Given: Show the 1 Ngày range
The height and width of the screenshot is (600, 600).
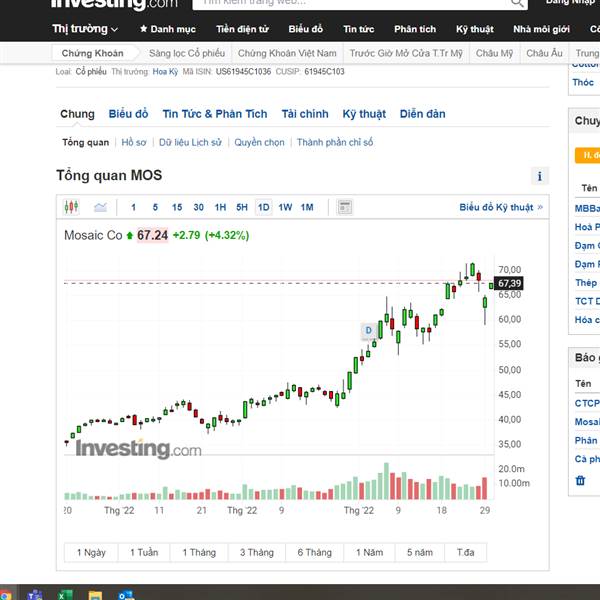Looking at the screenshot, I should coord(91,553).
